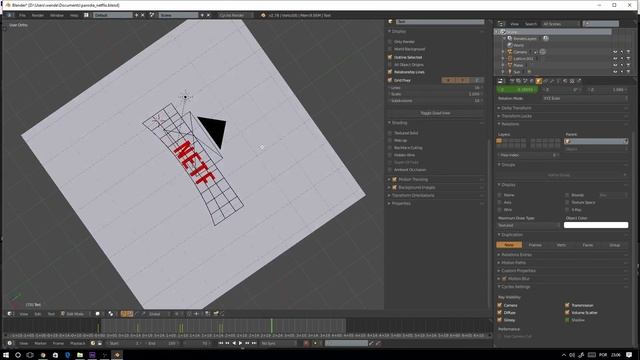640x360 pixels.
Task: Open the Rotation Mode dropdown
Action: click(585, 98)
